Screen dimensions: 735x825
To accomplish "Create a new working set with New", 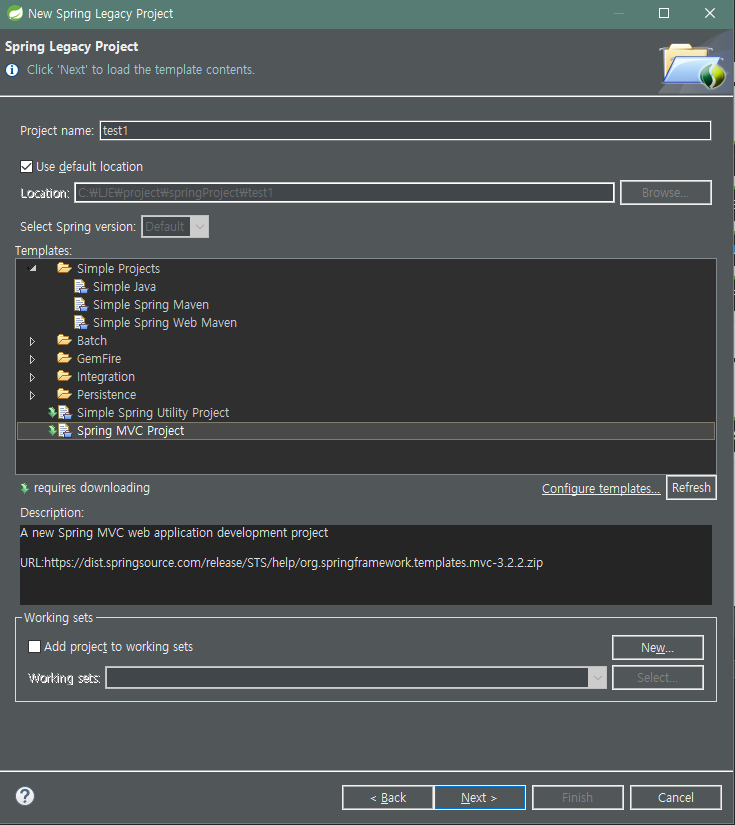I will point(658,648).
